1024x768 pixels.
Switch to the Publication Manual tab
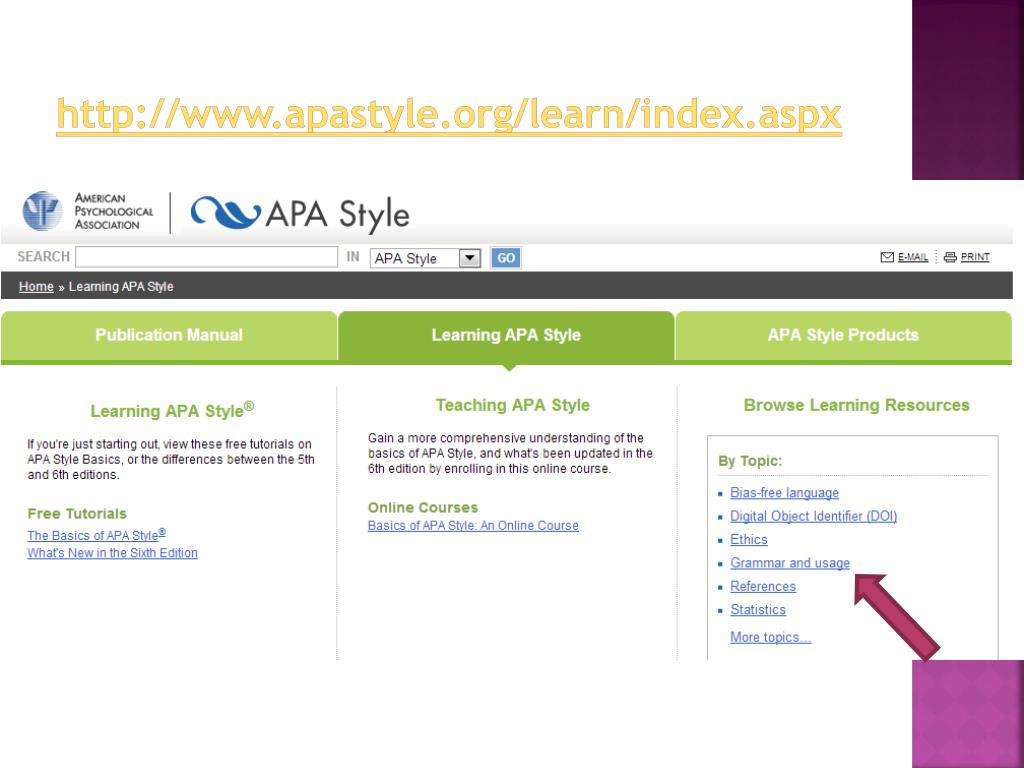coord(169,336)
